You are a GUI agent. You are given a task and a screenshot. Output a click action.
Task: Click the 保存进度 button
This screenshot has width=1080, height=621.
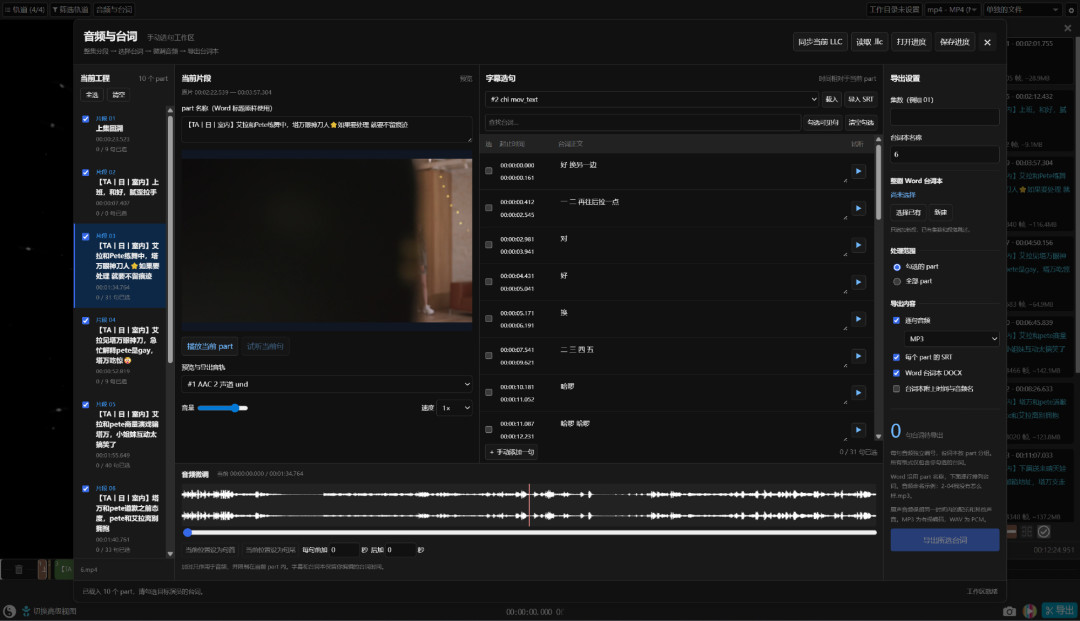pos(954,42)
